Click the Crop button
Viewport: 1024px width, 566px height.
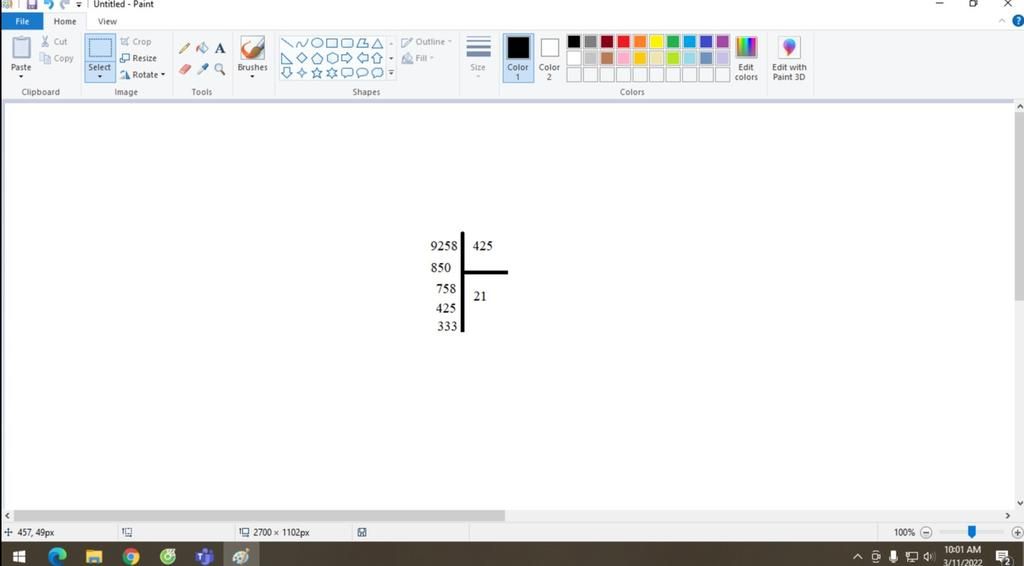pos(136,41)
